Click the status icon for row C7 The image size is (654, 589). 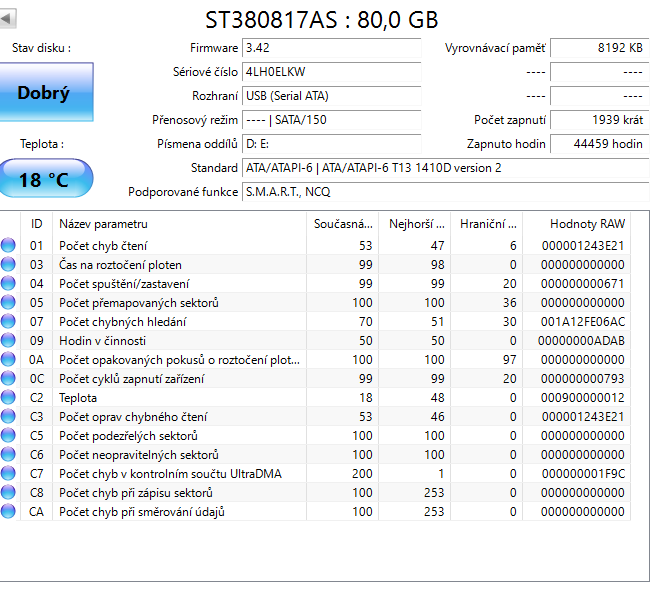pos(8,473)
